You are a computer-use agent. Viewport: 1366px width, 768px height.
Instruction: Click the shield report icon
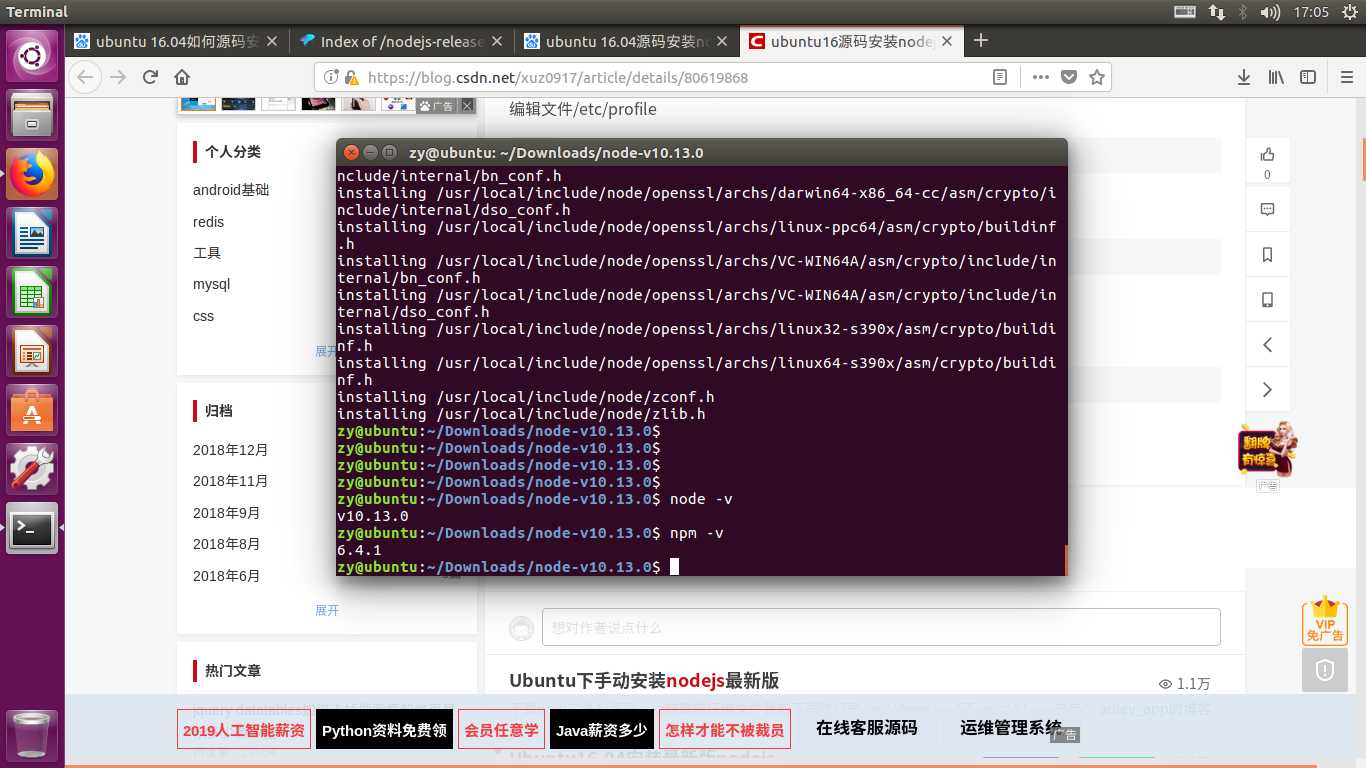(x=1325, y=670)
